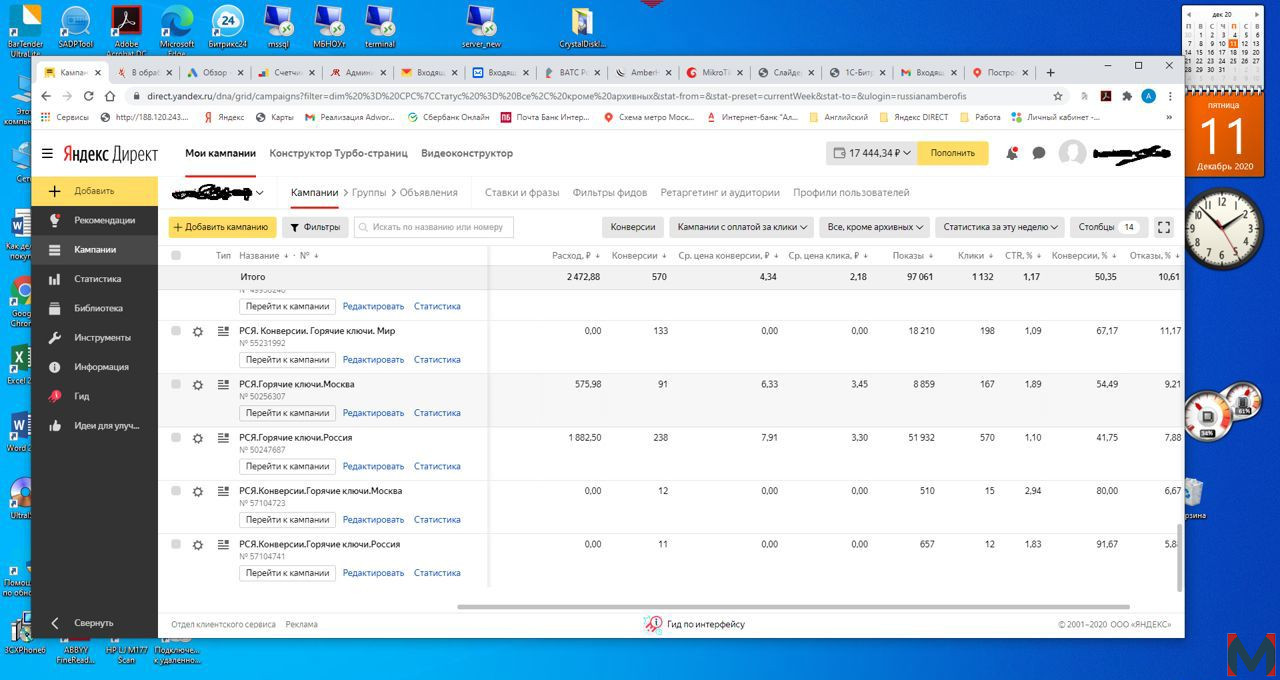Bookmark this page with star icon
The height and width of the screenshot is (680, 1280).
1058,96
